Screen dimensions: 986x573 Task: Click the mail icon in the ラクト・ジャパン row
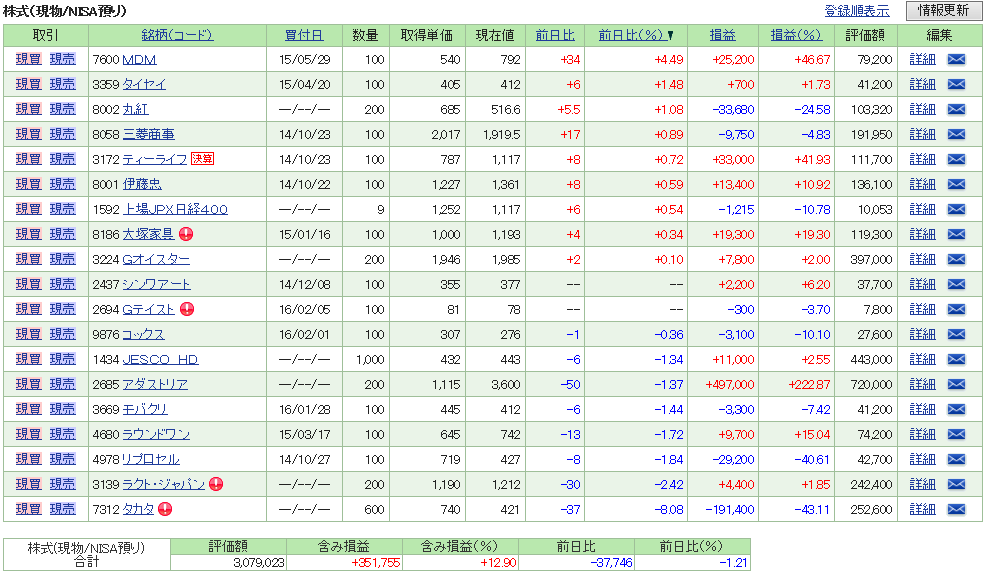click(x=956, y=484)
